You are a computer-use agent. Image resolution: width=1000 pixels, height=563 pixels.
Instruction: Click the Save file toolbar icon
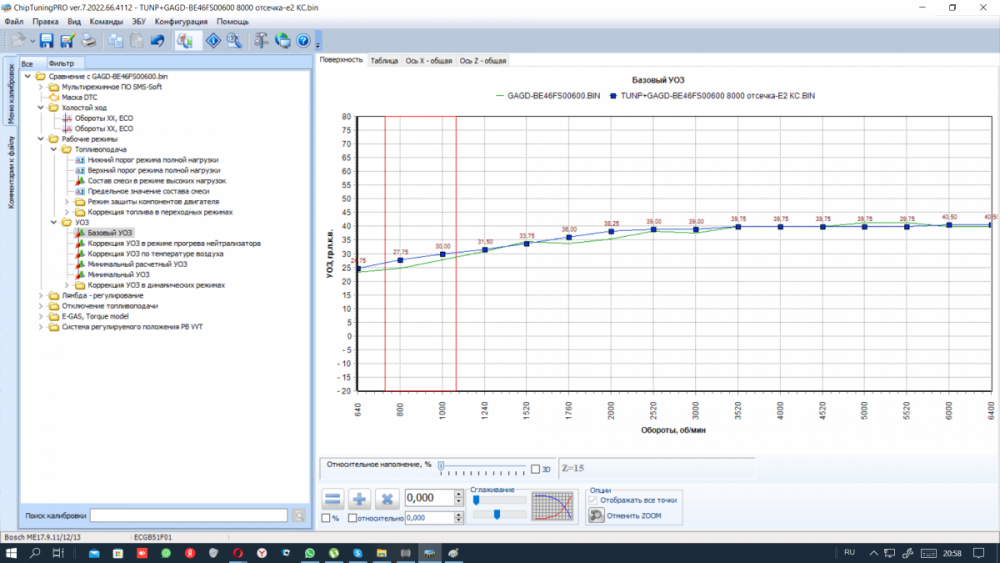[46, 41]
